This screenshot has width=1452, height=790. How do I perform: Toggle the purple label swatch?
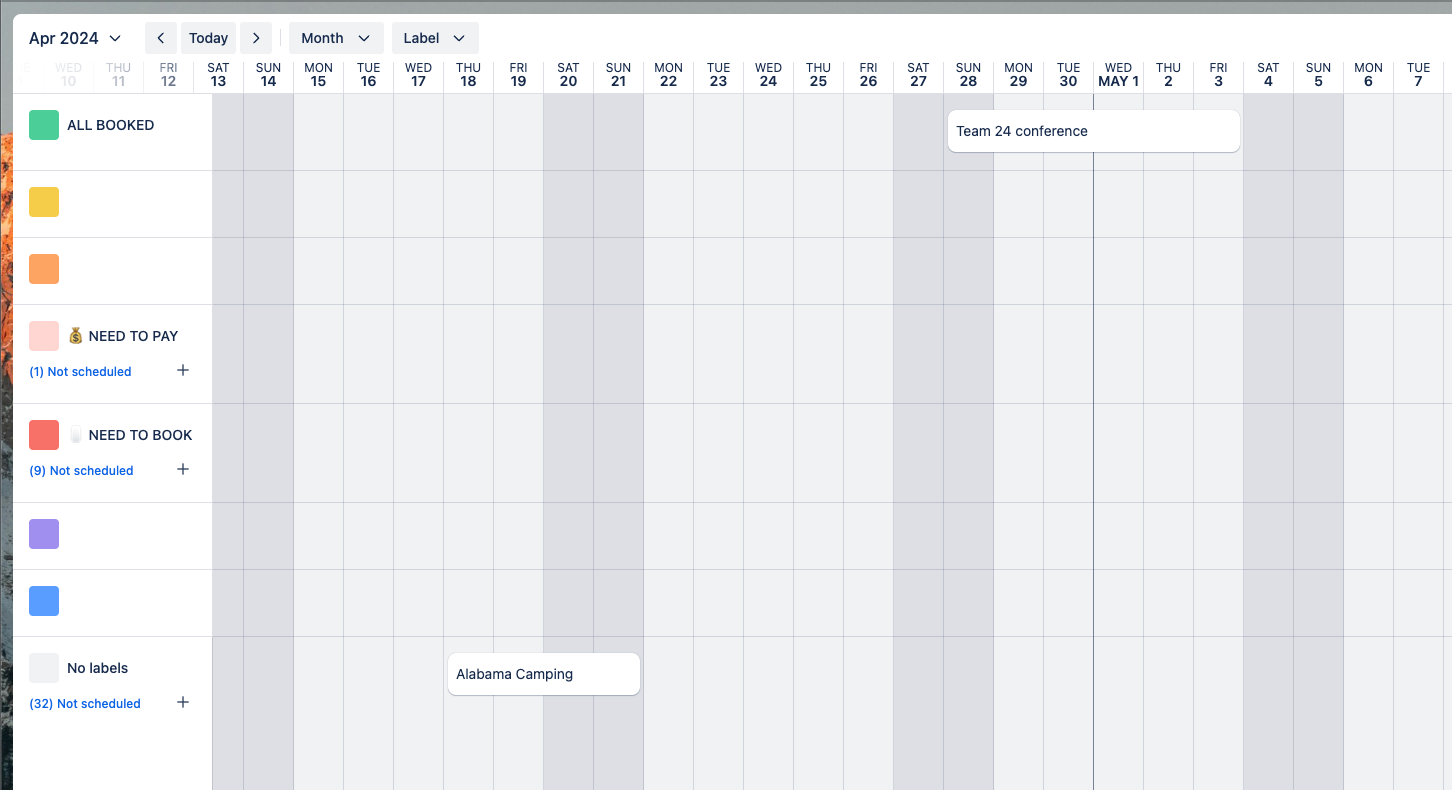pyautogui.click(x=43, y=533)
